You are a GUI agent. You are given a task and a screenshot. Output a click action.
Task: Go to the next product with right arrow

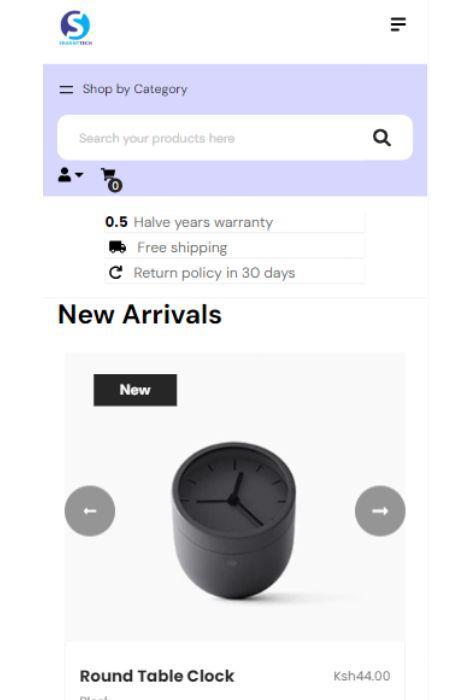(x=380, y=511)
